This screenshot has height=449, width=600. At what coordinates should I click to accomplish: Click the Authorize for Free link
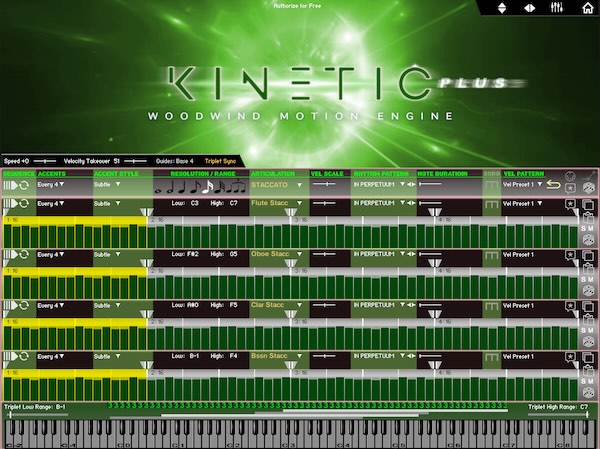297,5
